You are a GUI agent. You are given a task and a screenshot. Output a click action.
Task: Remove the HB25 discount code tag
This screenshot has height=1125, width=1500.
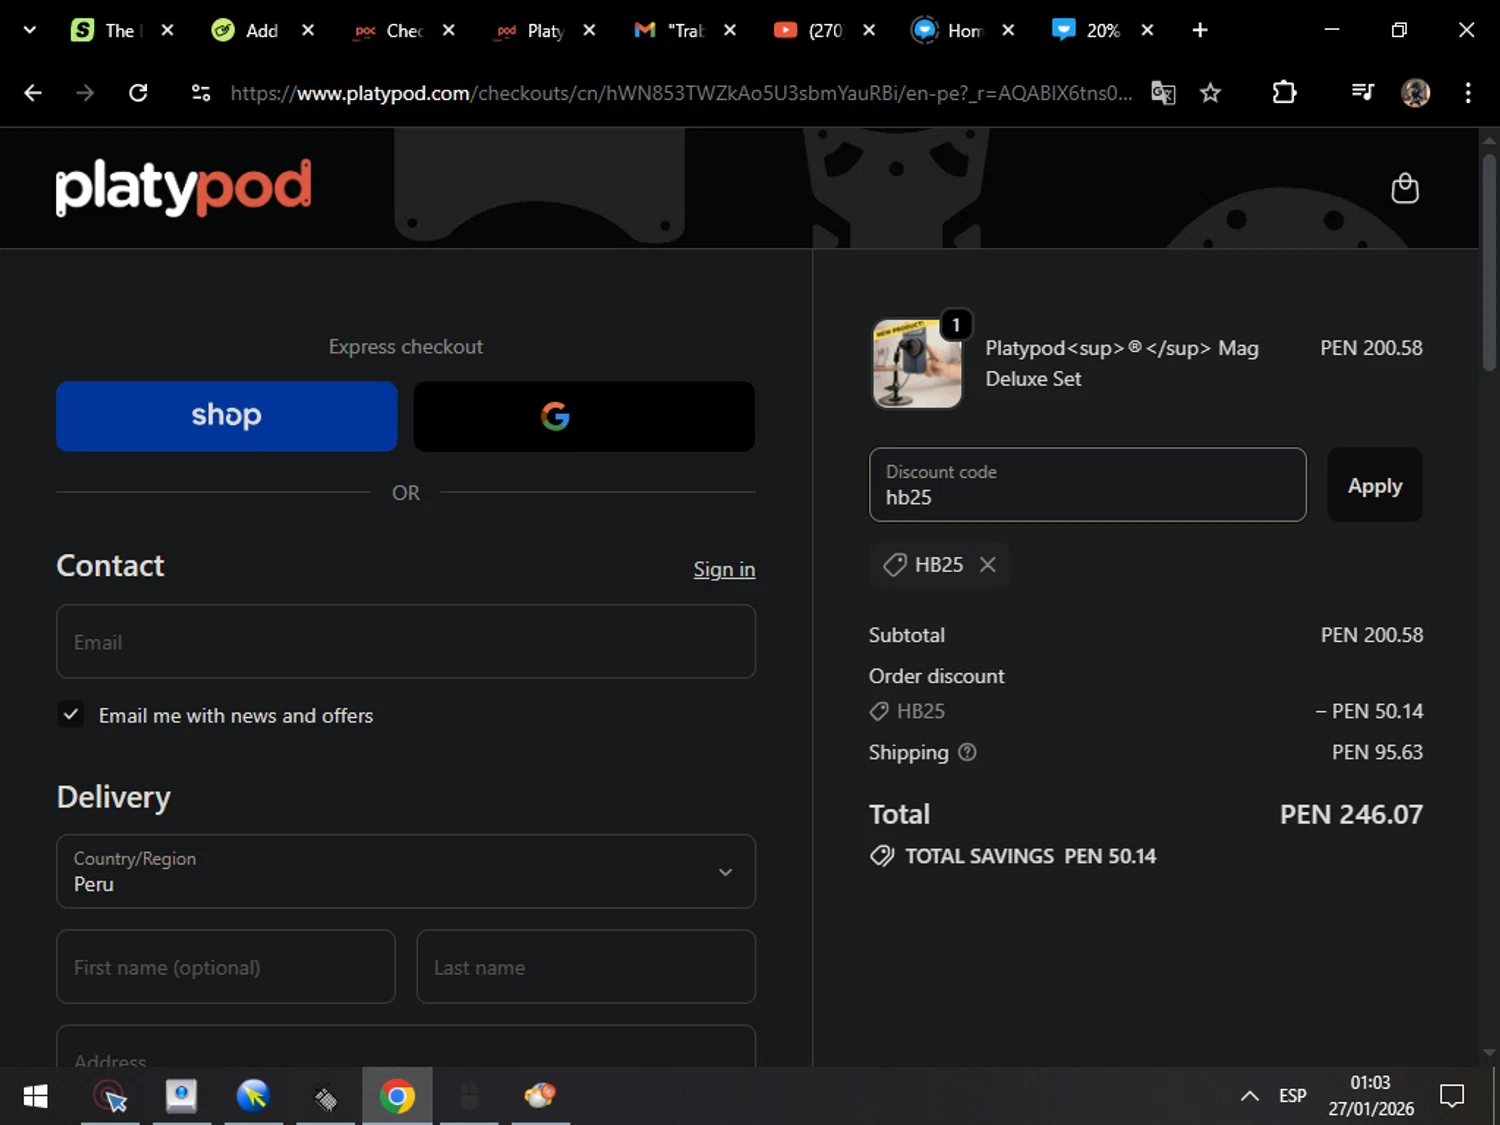point(988,564)
